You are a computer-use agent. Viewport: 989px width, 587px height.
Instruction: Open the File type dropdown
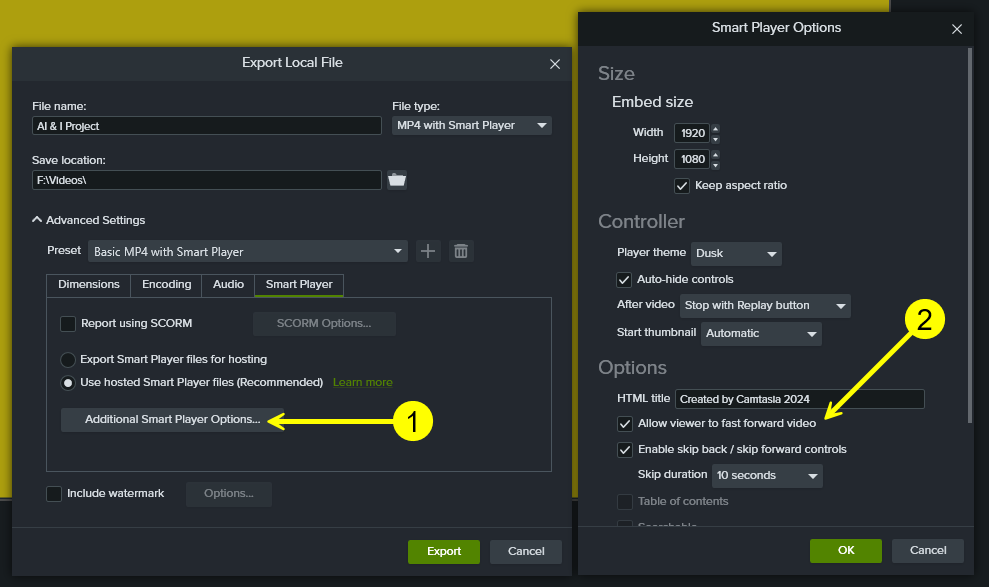[x=471, y=125]
